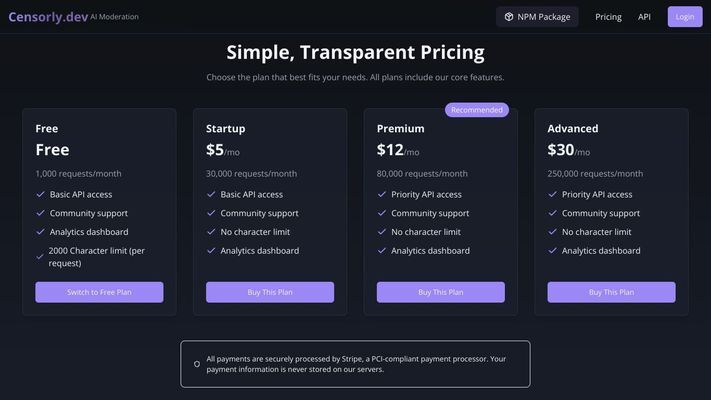The width and height of the screenshot is (711, 400).
Task: Open the NPM Package button
Action: click(x=537, y=17)
